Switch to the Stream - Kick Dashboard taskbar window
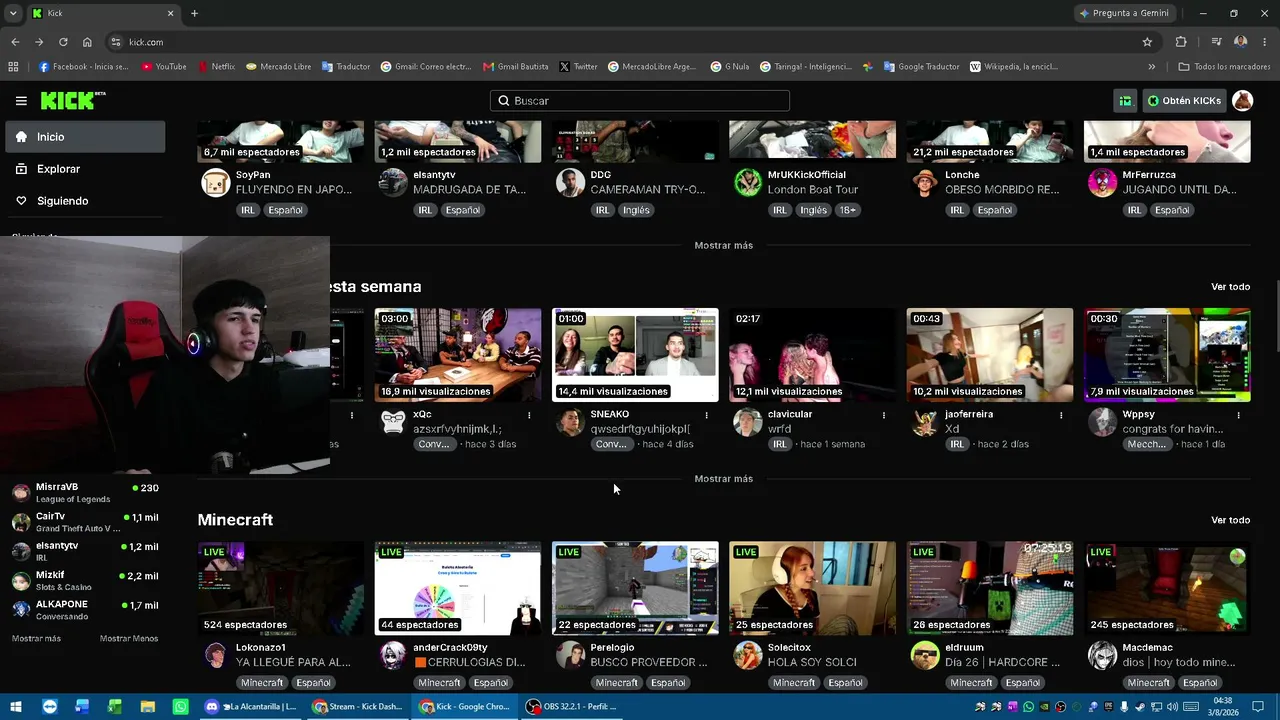 (x=358, y=706)
